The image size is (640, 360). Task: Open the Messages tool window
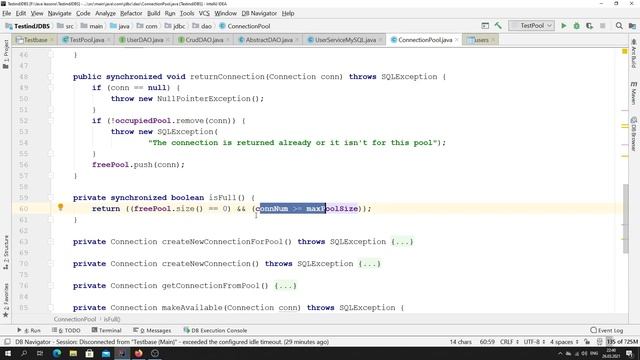(x=152, y=330)
